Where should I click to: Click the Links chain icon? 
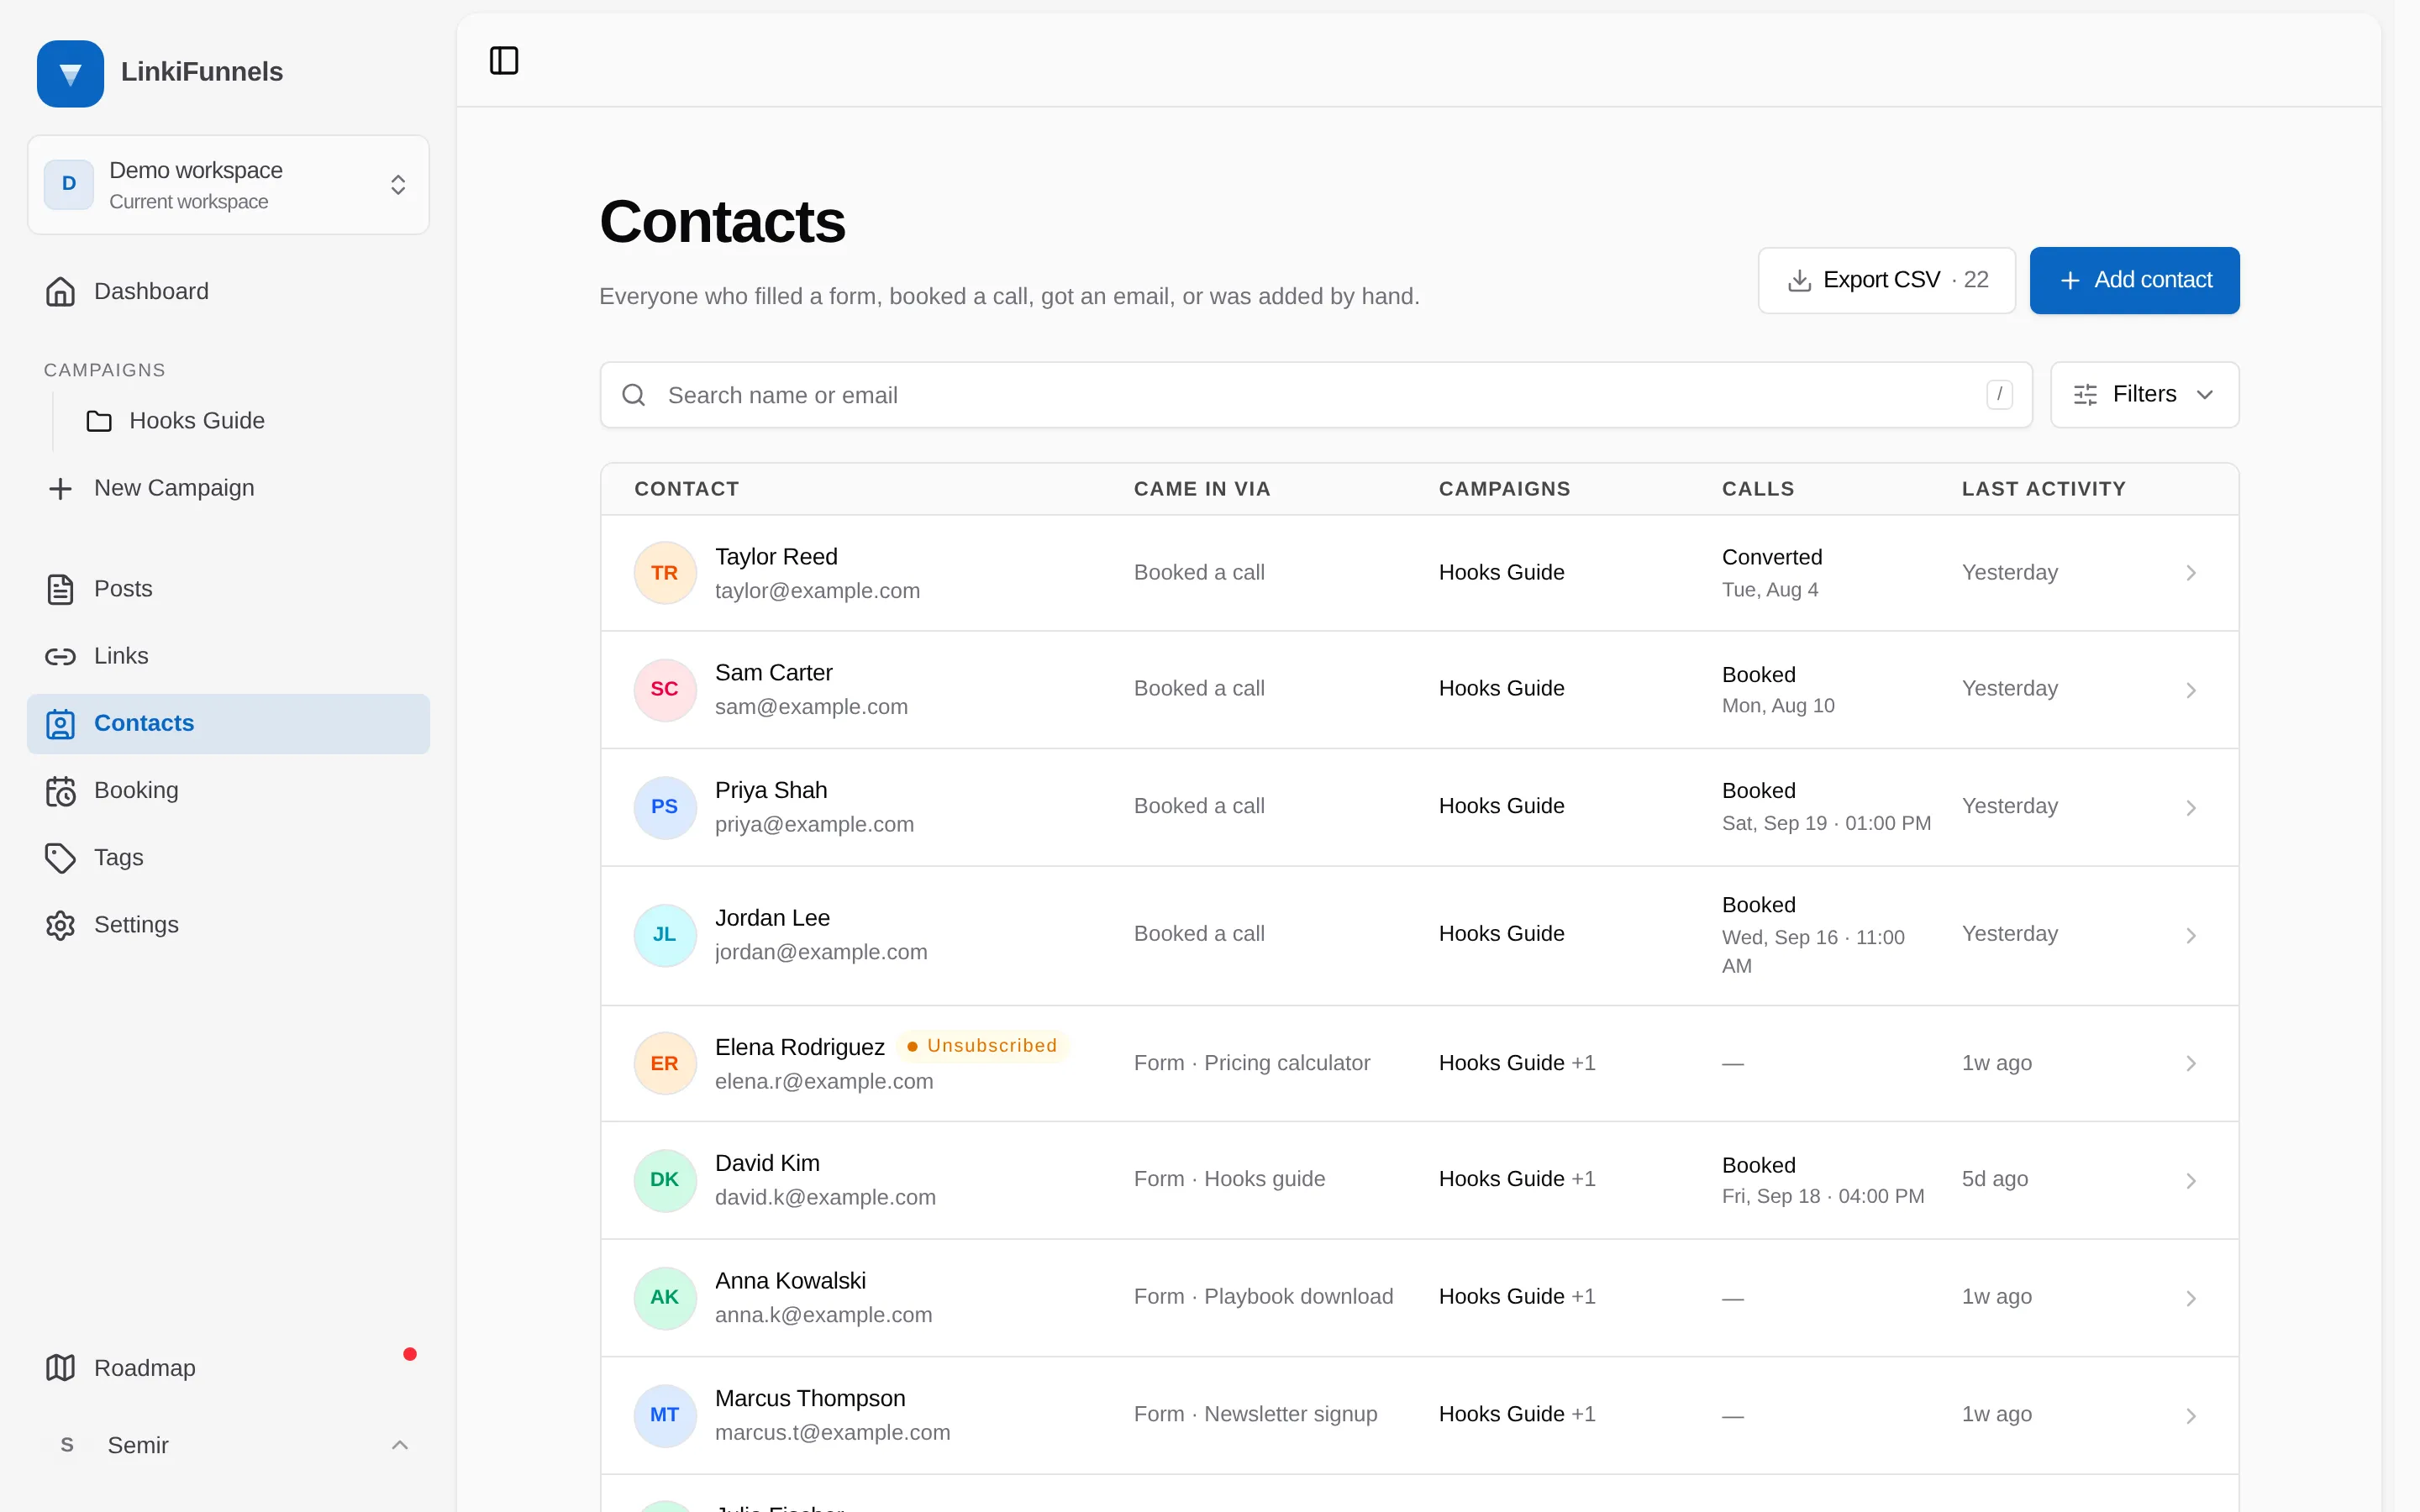point(60,656)
